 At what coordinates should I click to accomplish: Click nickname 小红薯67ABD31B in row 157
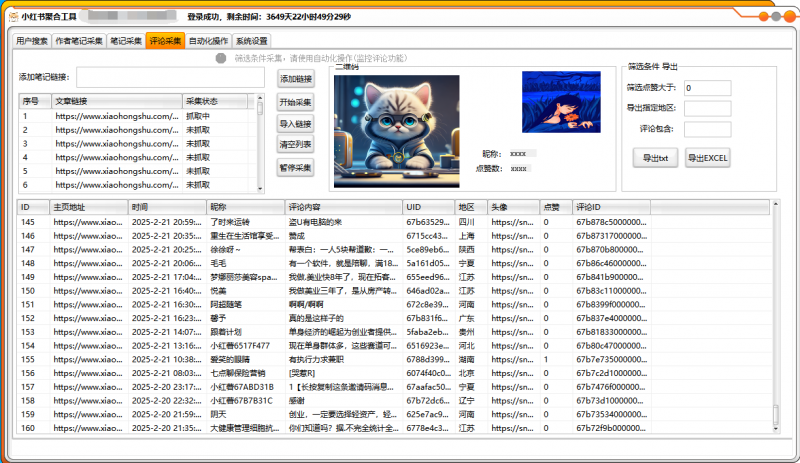click(242, 387)
